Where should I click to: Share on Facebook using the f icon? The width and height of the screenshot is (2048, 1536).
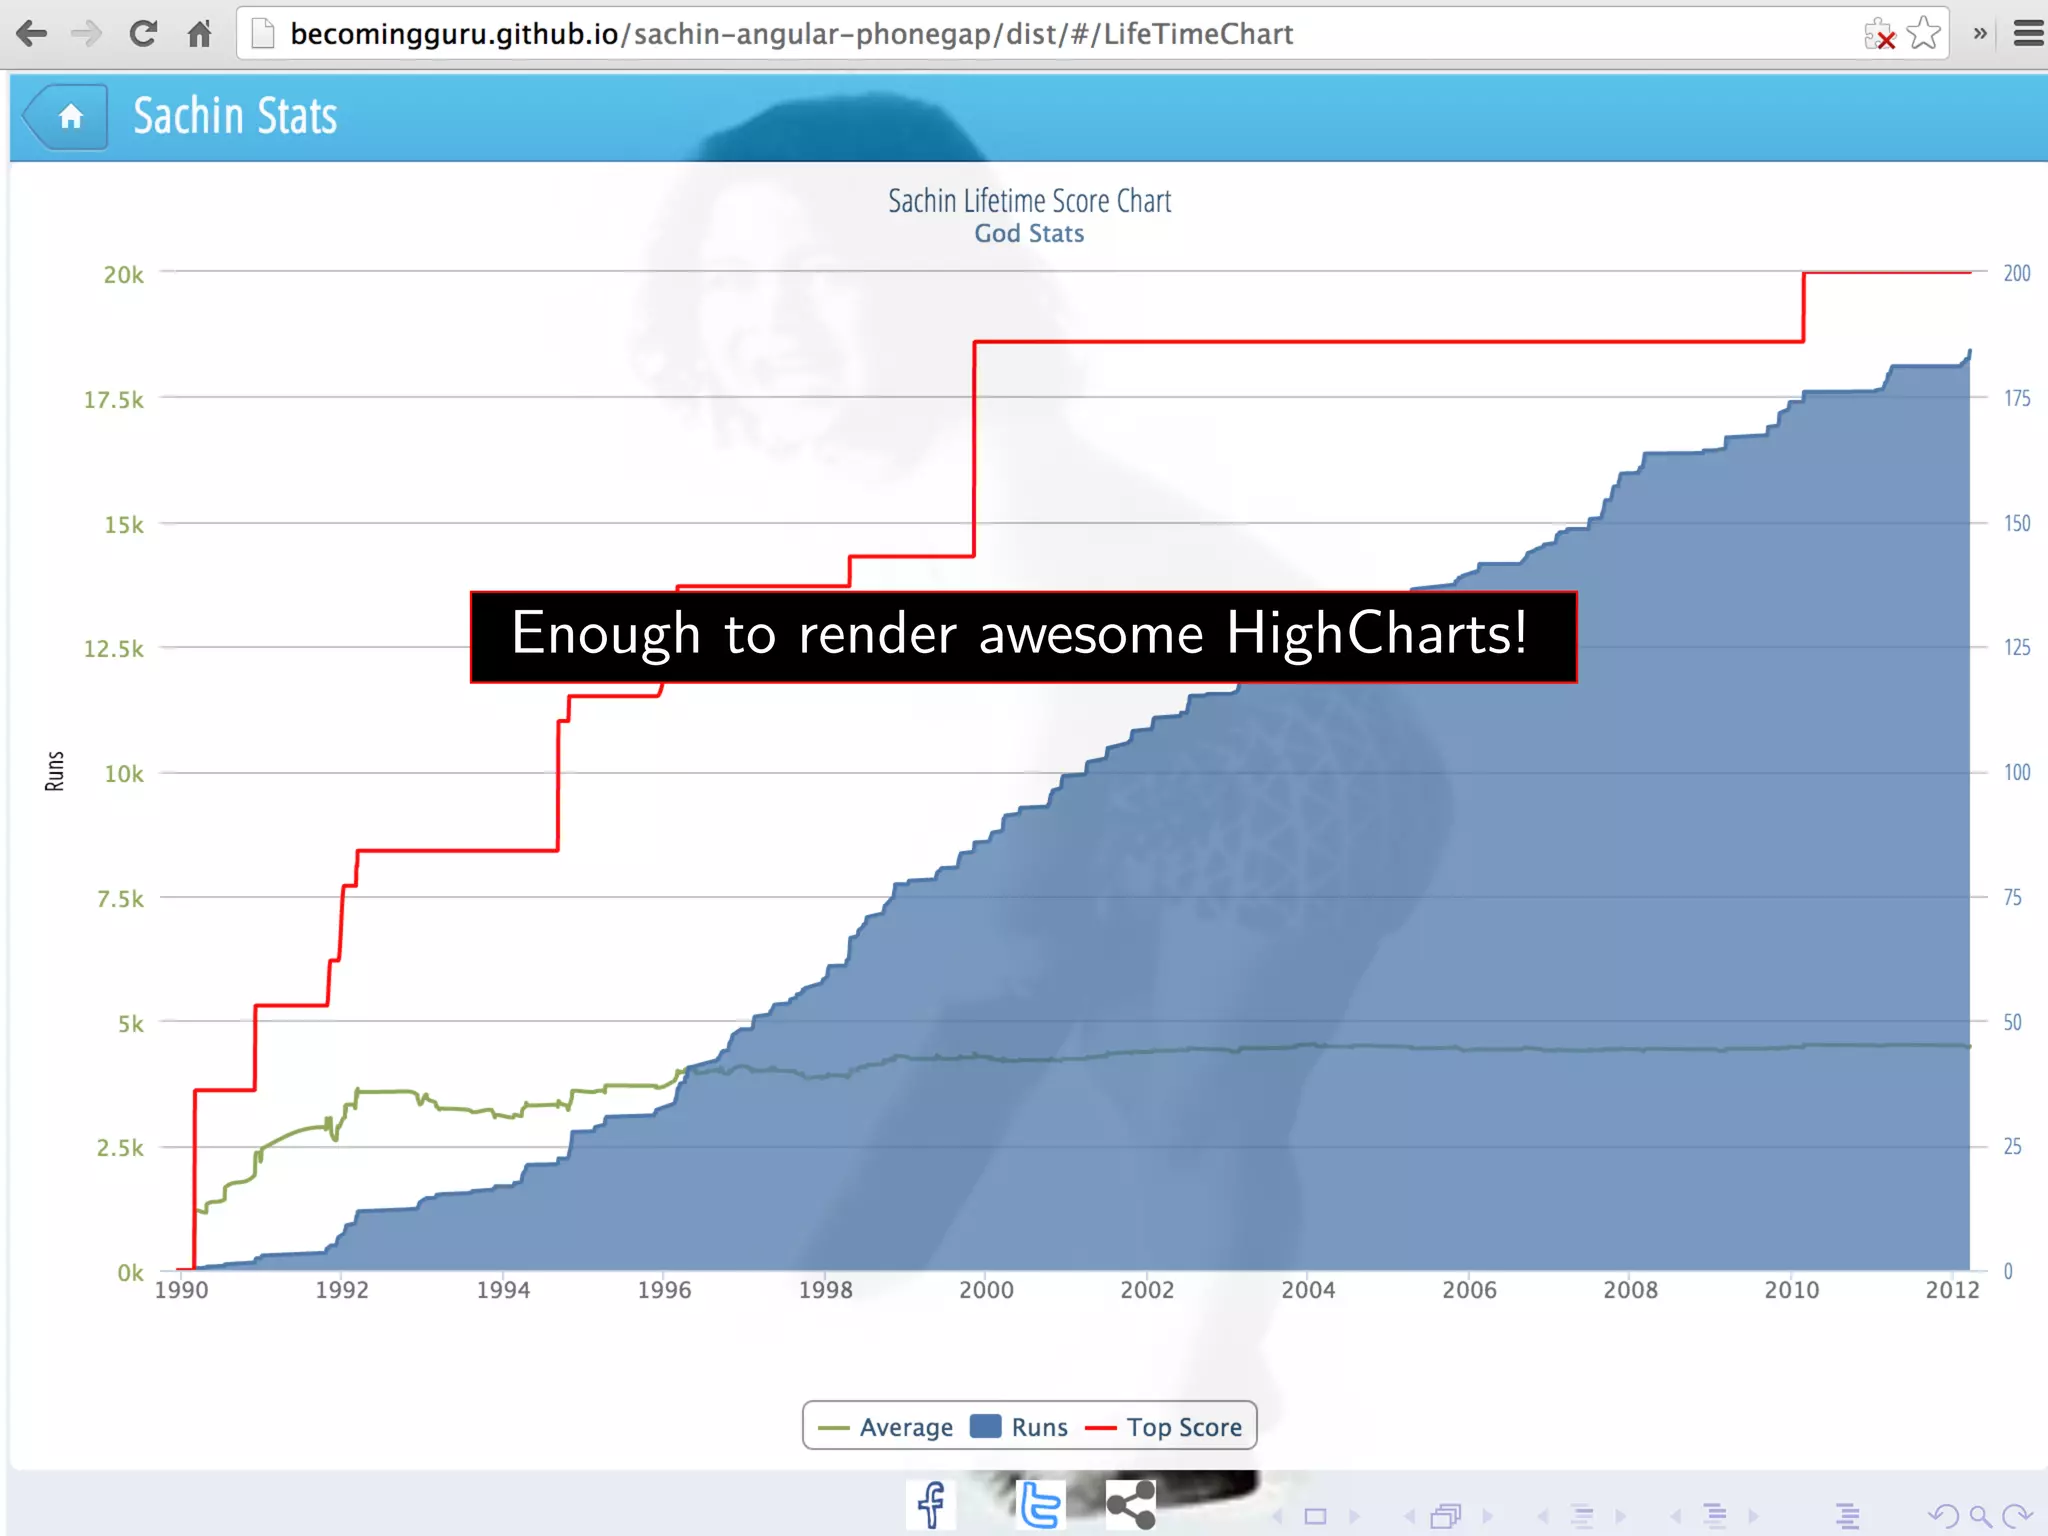pyautogui.click(x=931, y=1505)
